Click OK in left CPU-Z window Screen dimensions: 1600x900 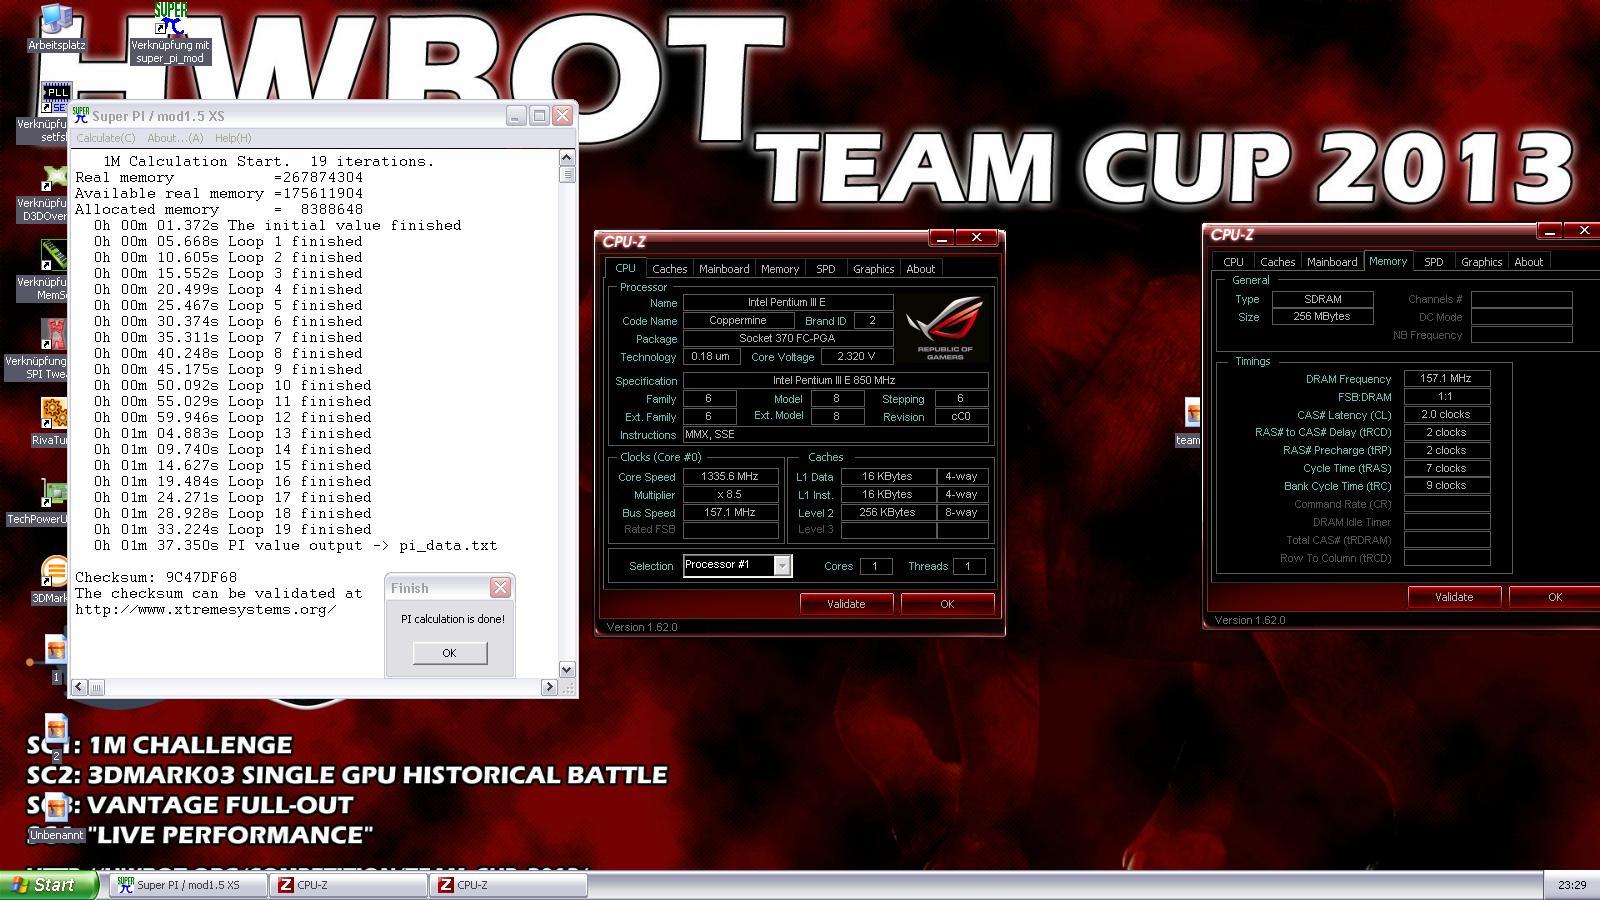[947, 604]
